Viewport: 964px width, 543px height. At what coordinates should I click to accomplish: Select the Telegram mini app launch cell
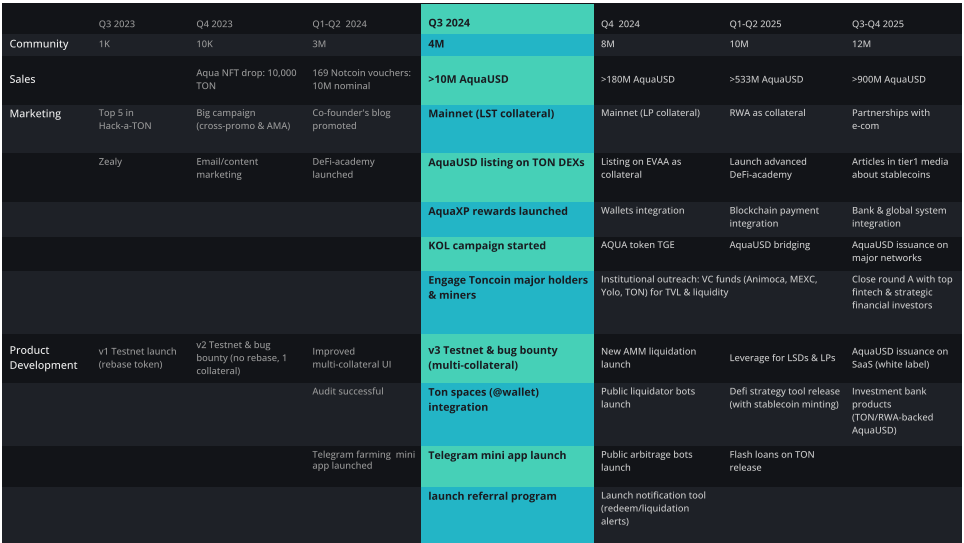pos(497,455)
